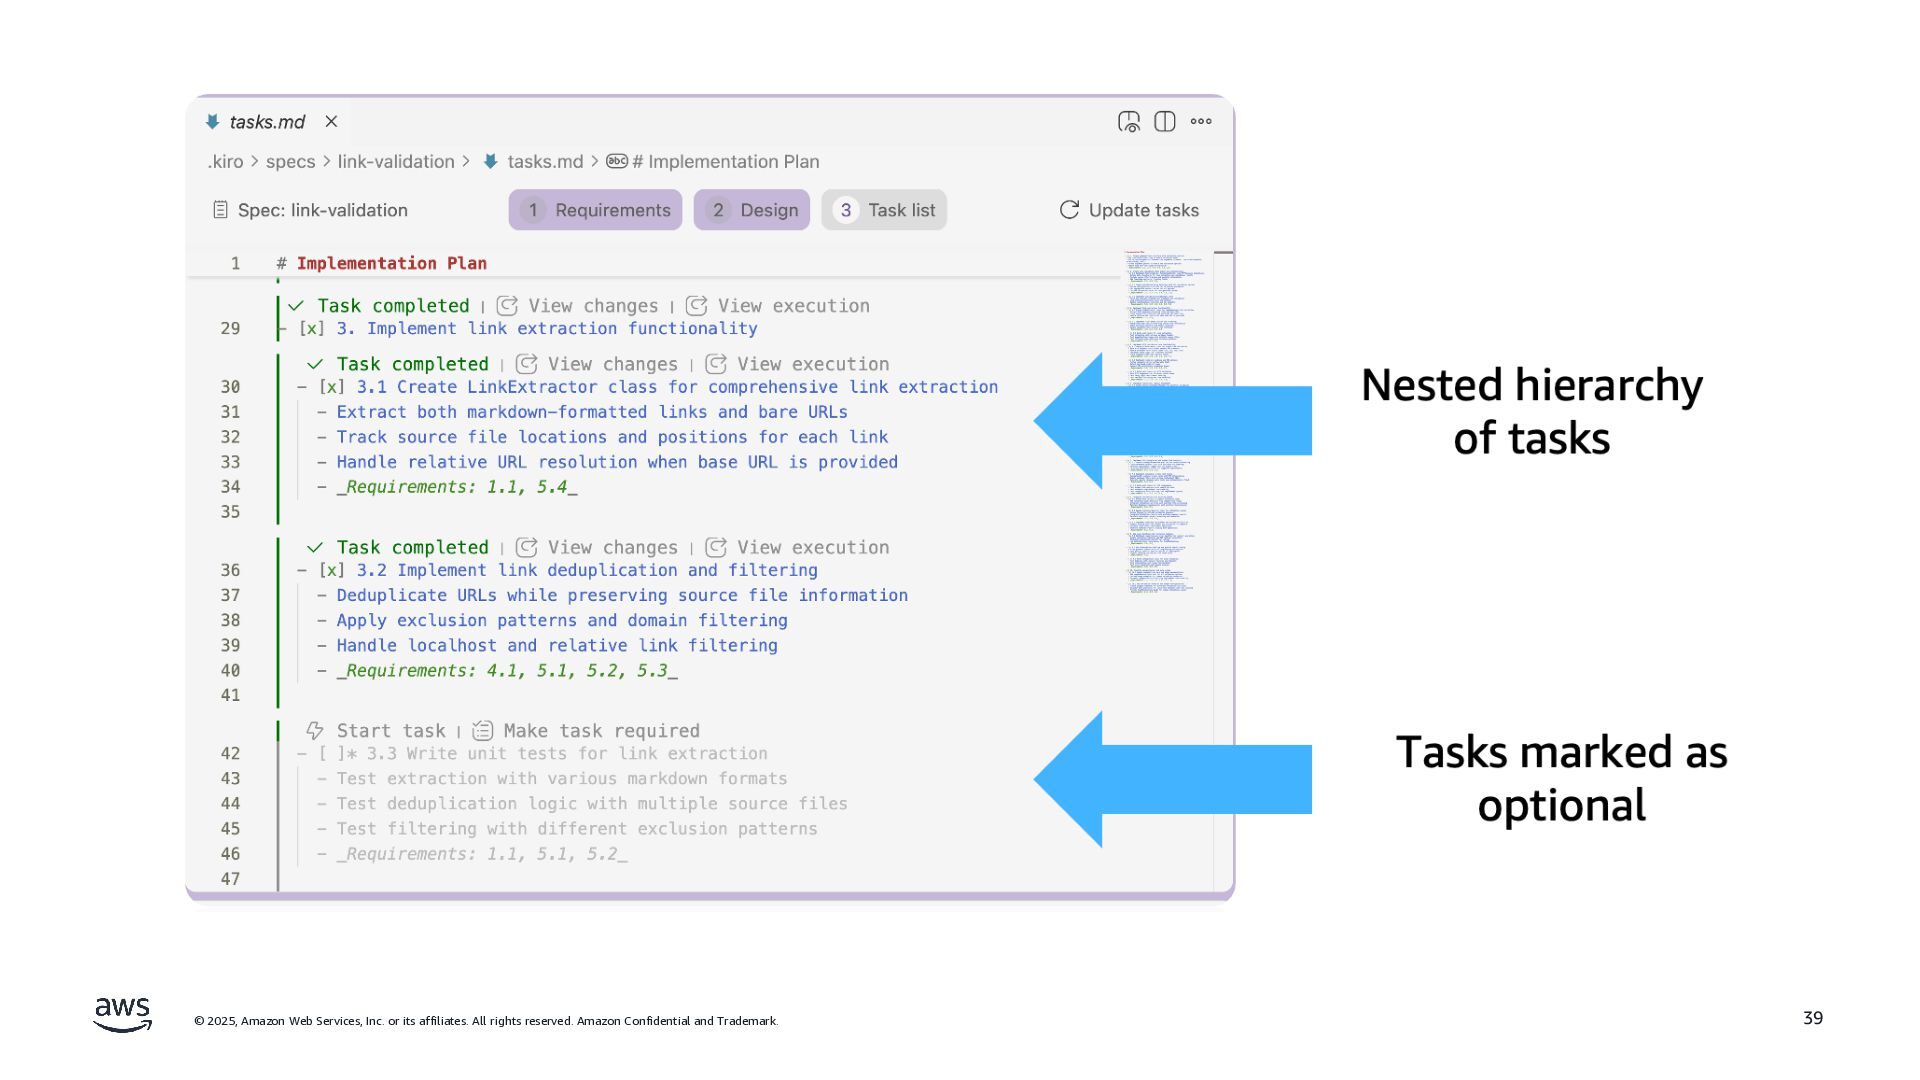Click View execution icon for task 3.2

pyautogui.click(x=716, y=548)
